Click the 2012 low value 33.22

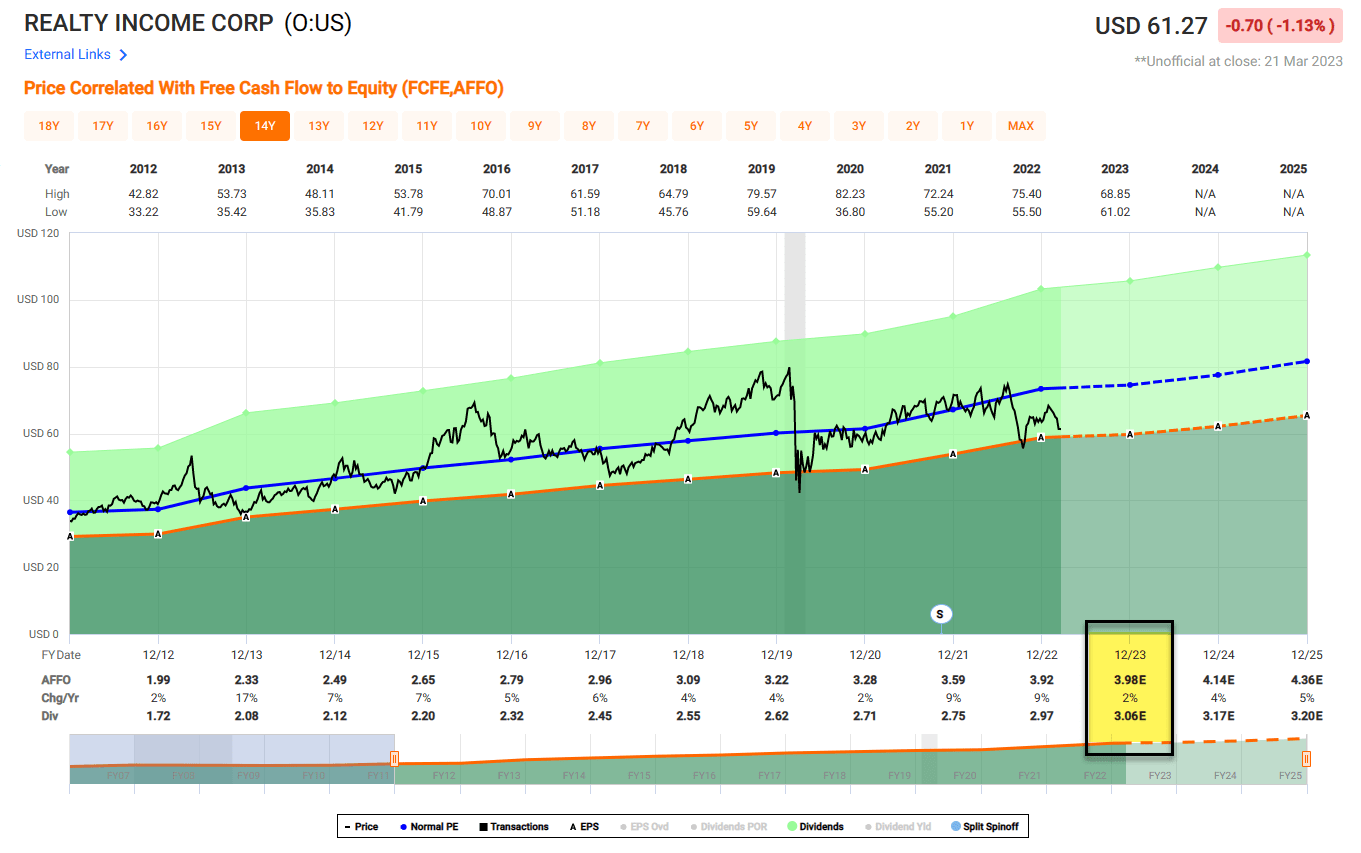tap(143, 212)
